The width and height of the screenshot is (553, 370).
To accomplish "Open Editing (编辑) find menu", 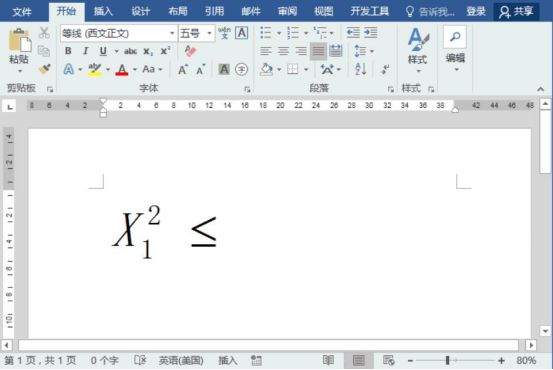I will (x=455, y=49).
